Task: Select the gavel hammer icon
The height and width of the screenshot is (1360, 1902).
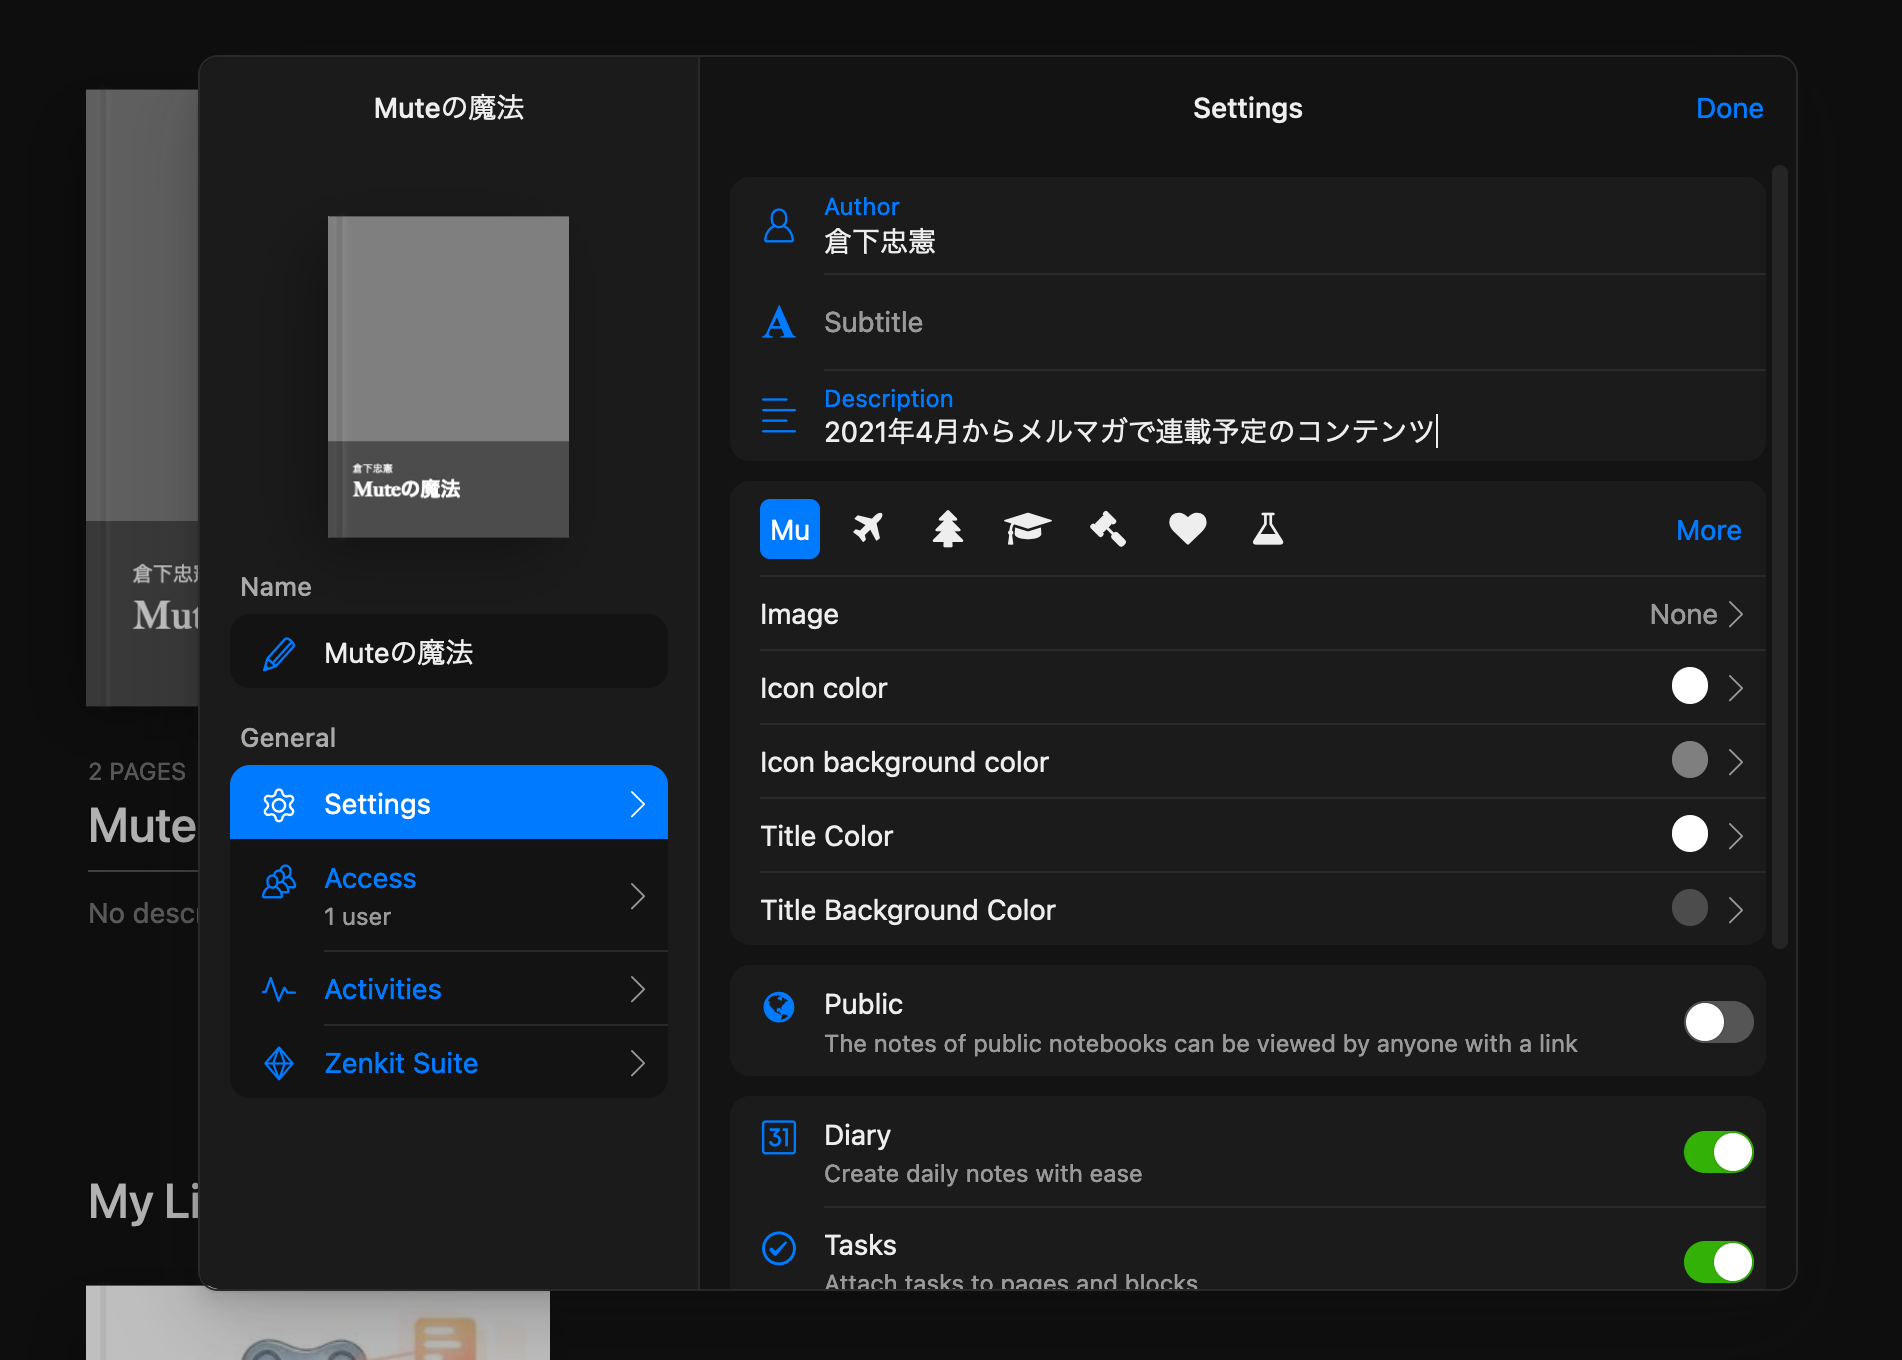Action: pyautogui.click(x=1108, y=528)
